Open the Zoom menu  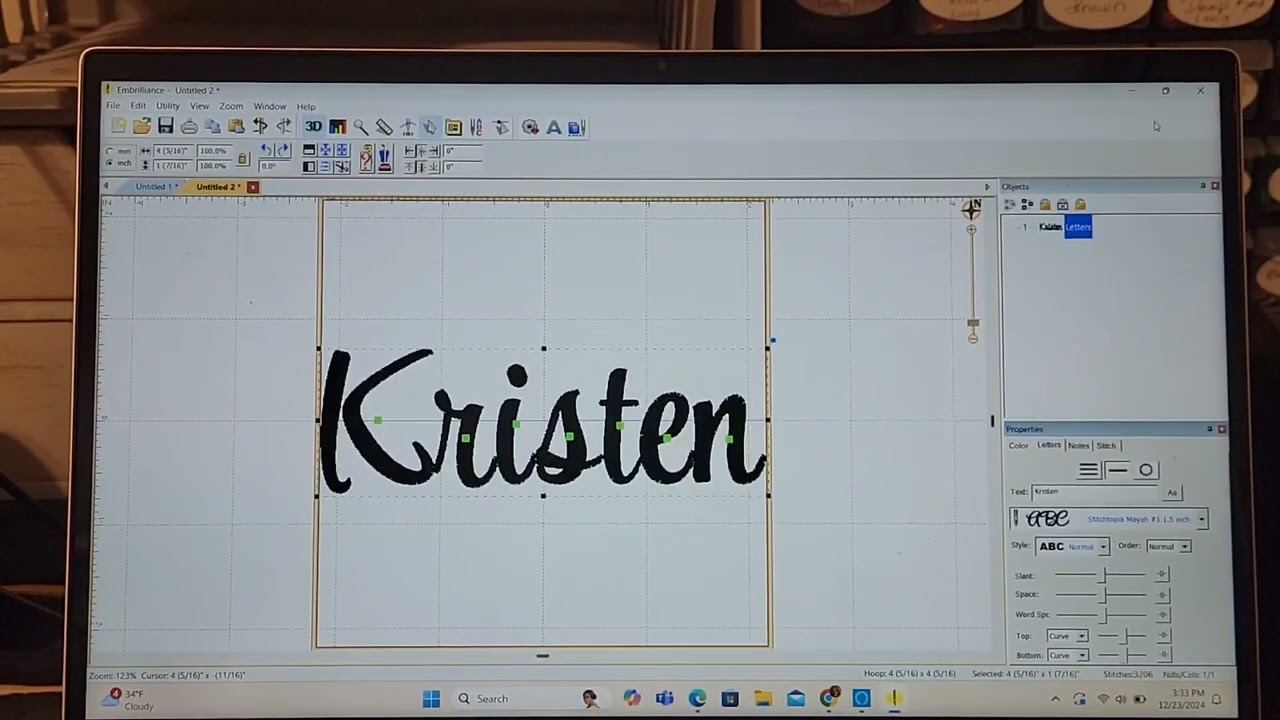231,106
